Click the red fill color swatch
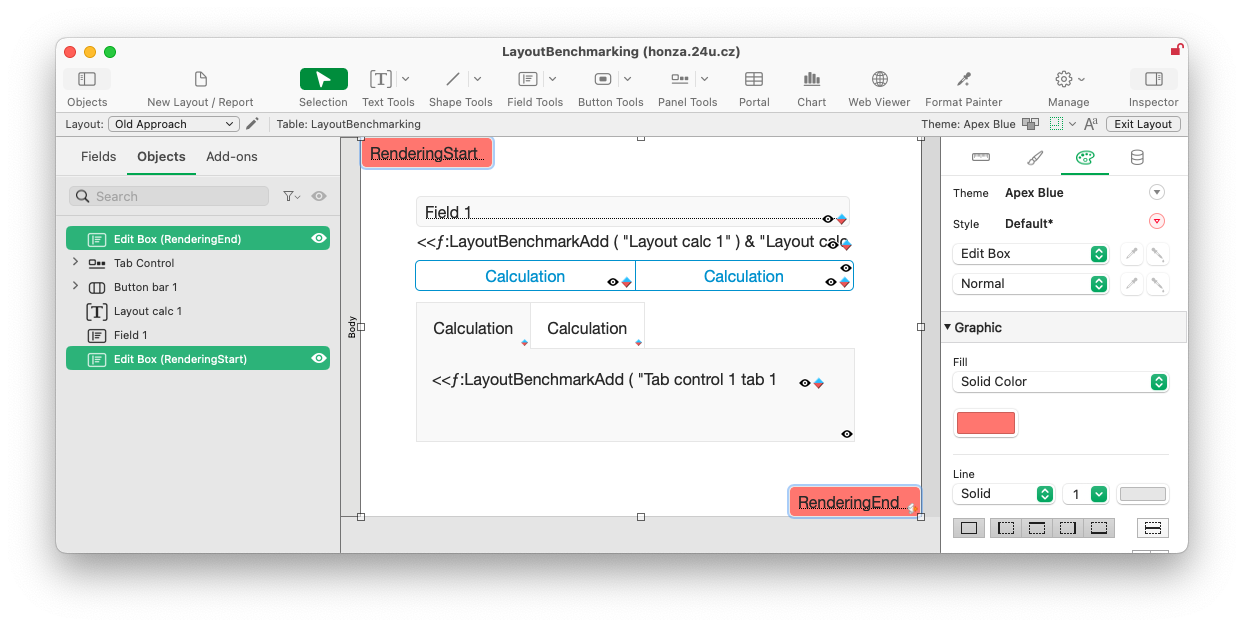Screen dimensions: 1244x627 tap(985, 423)
